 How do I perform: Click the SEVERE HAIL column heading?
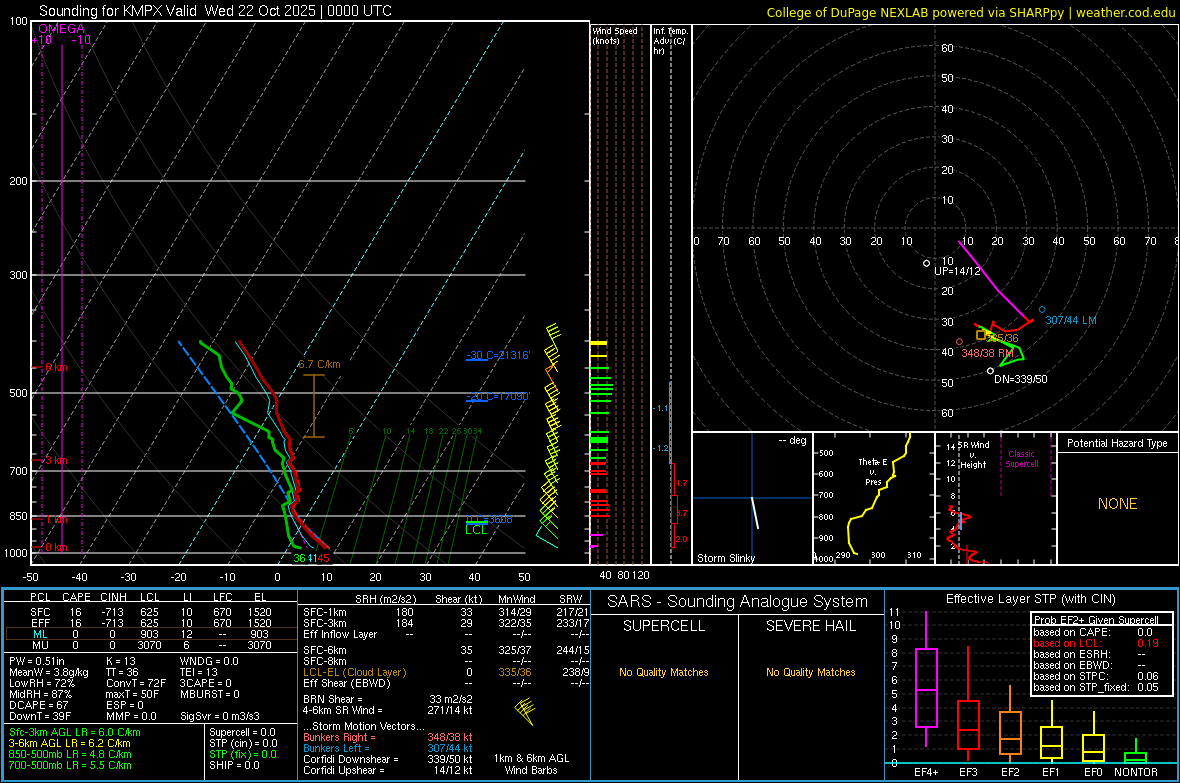[x=810, y=626]
